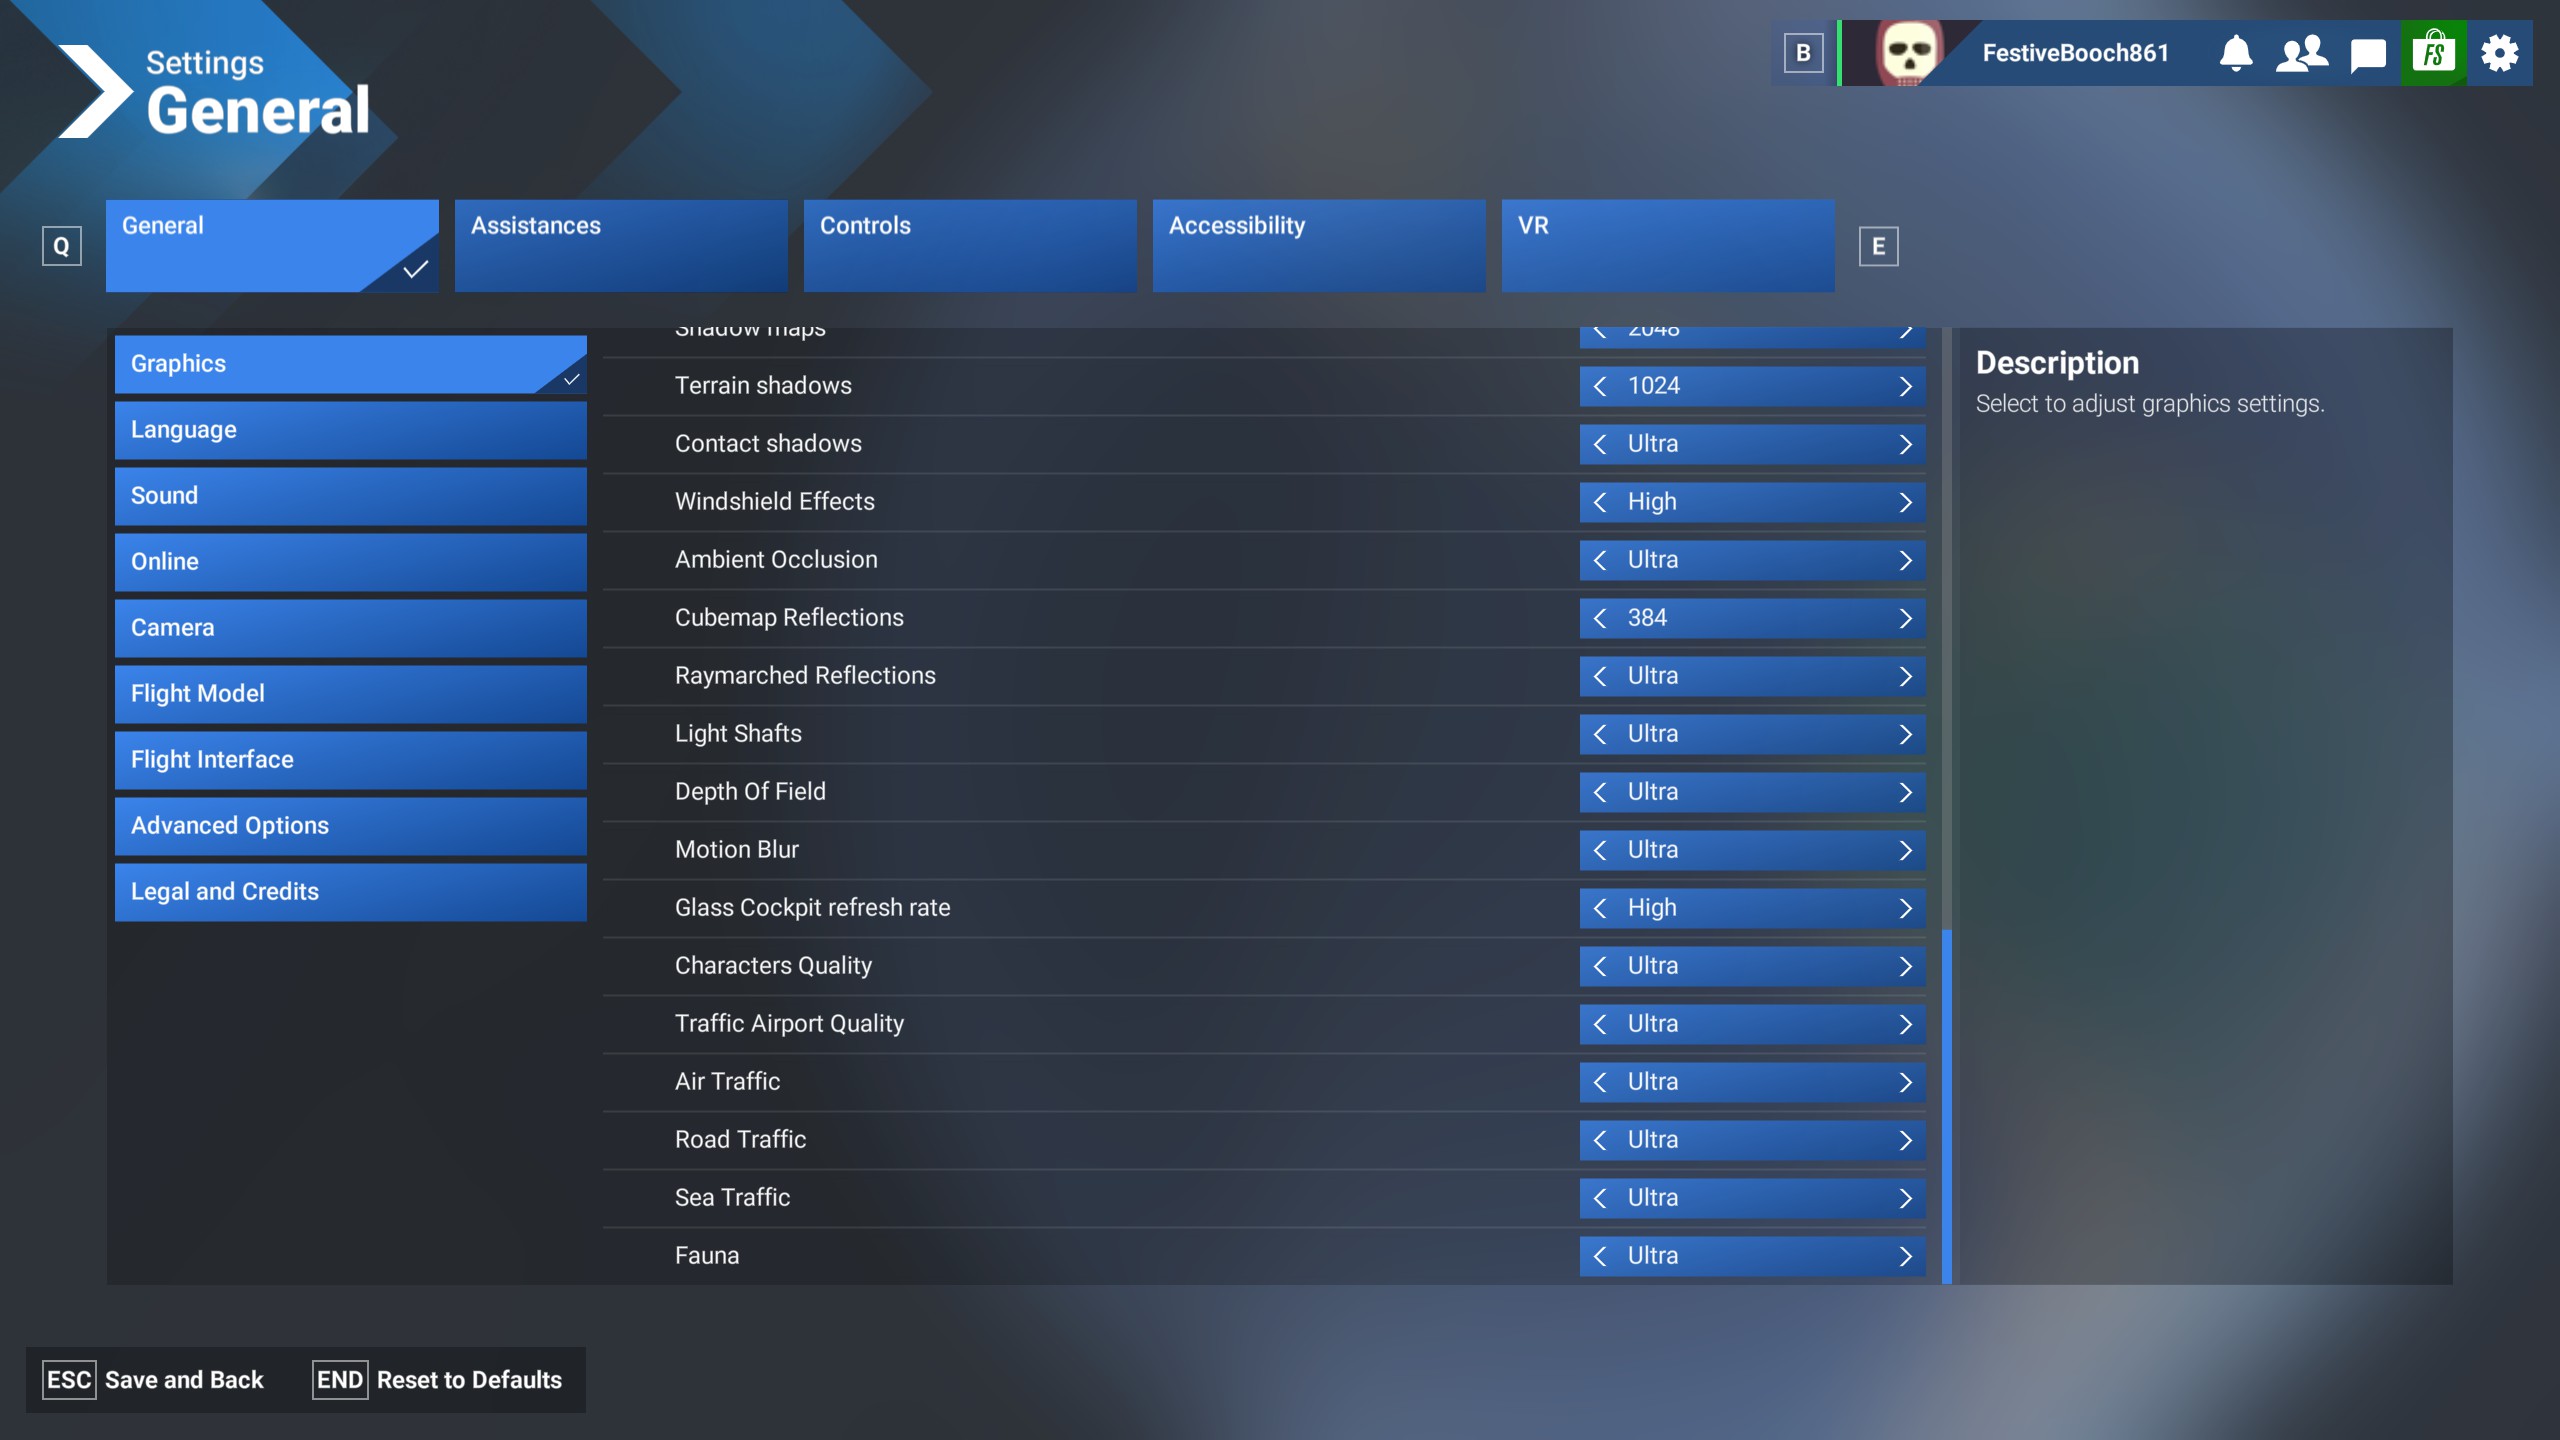Click the settings list vertical scrollbar
Viewport: 2560px width, 1440px height.
[1946, 1105]
